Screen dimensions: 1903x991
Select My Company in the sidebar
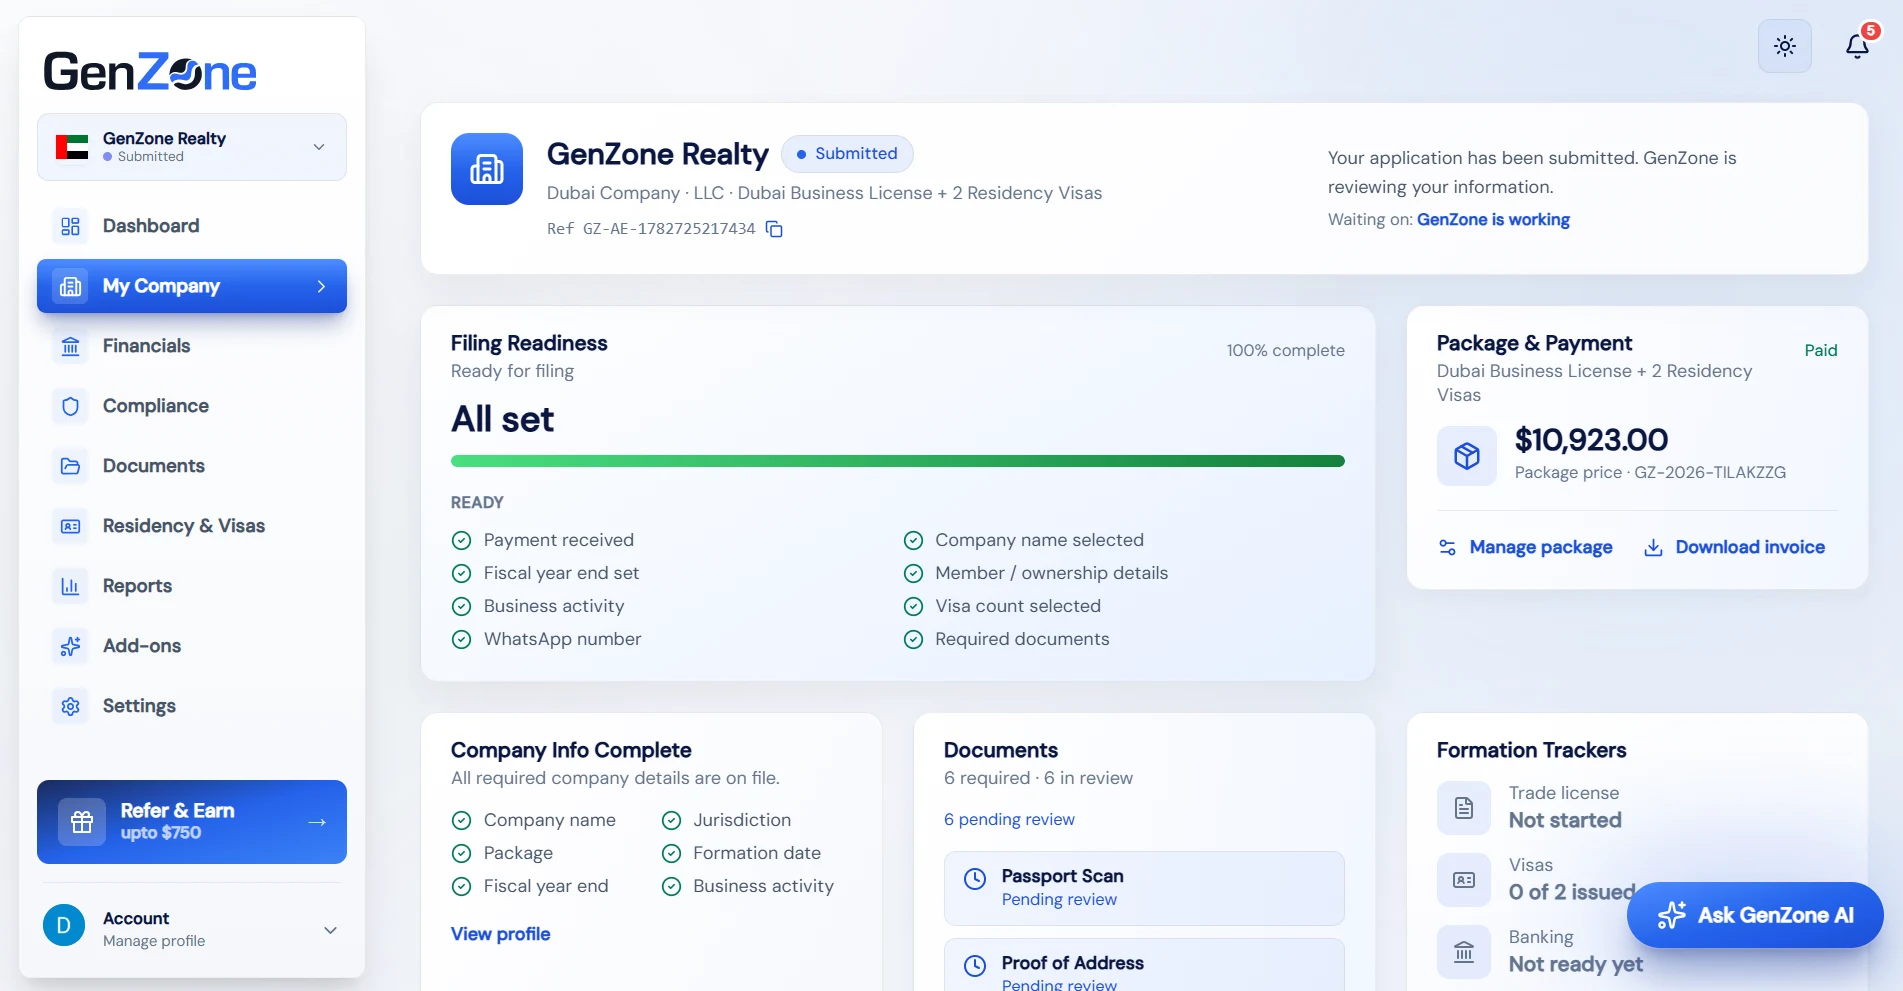tap(192, 286)
